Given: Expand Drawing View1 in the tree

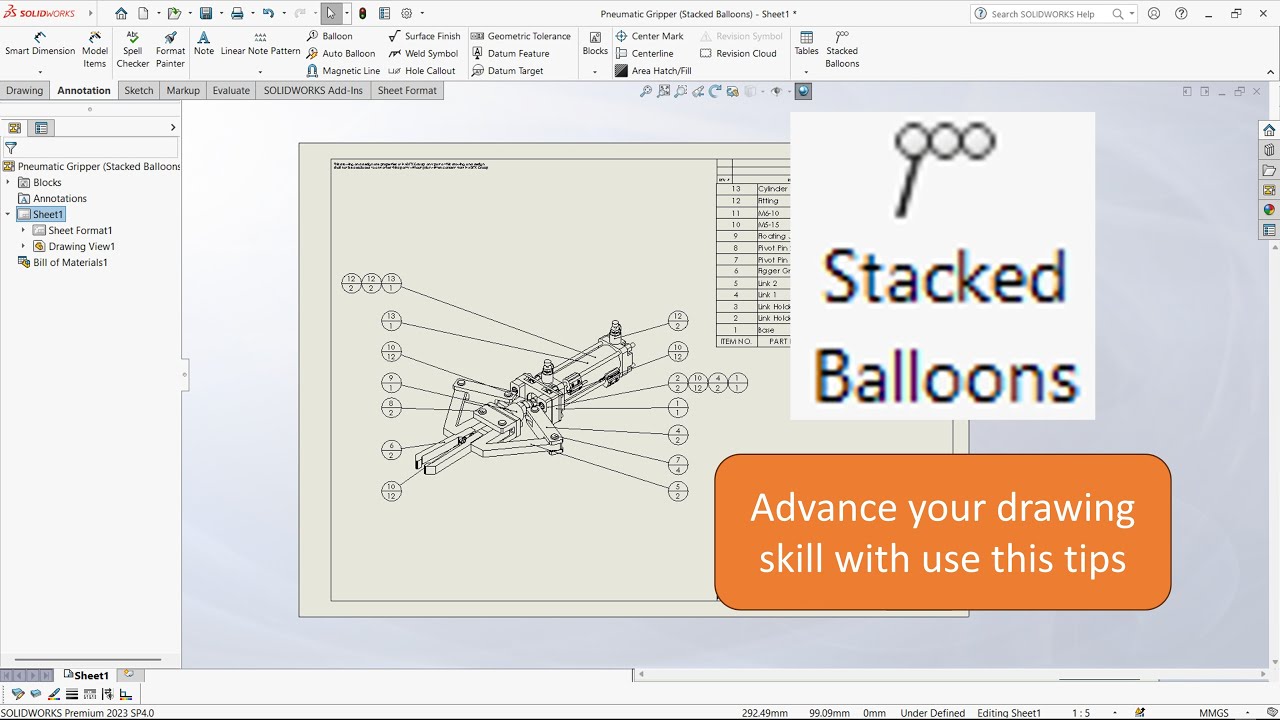Looking at the screenshot, I should [24, 246].
